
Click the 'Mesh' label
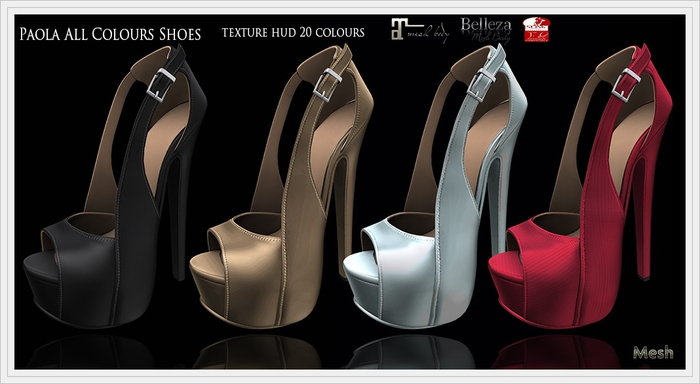(x=653, y=352)
